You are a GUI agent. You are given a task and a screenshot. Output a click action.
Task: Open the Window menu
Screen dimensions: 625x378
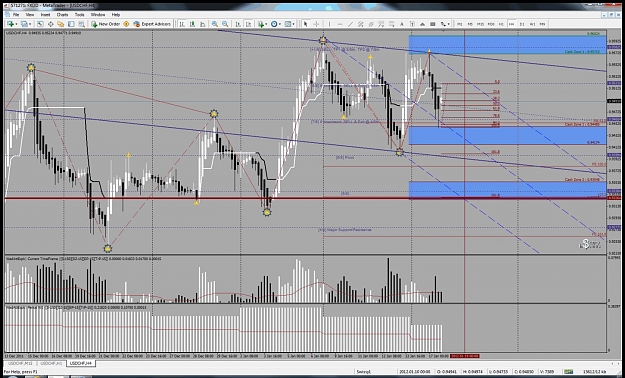pyautogui.click(x=98, y=14)
